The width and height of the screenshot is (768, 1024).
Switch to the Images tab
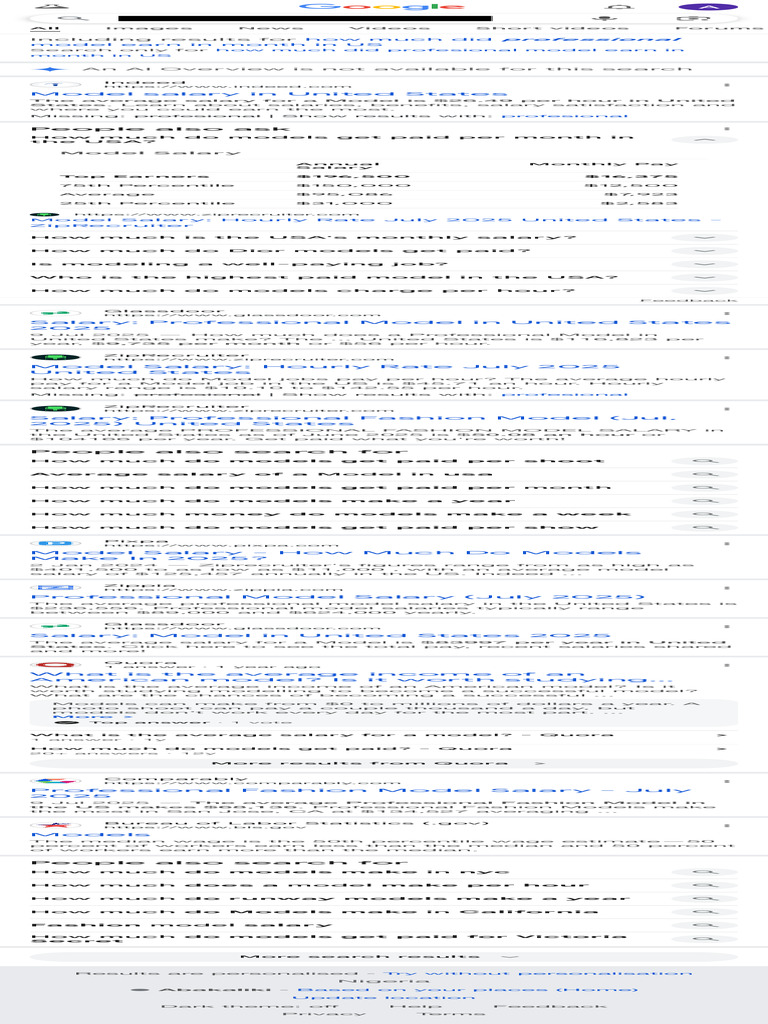tap(150, 28)
